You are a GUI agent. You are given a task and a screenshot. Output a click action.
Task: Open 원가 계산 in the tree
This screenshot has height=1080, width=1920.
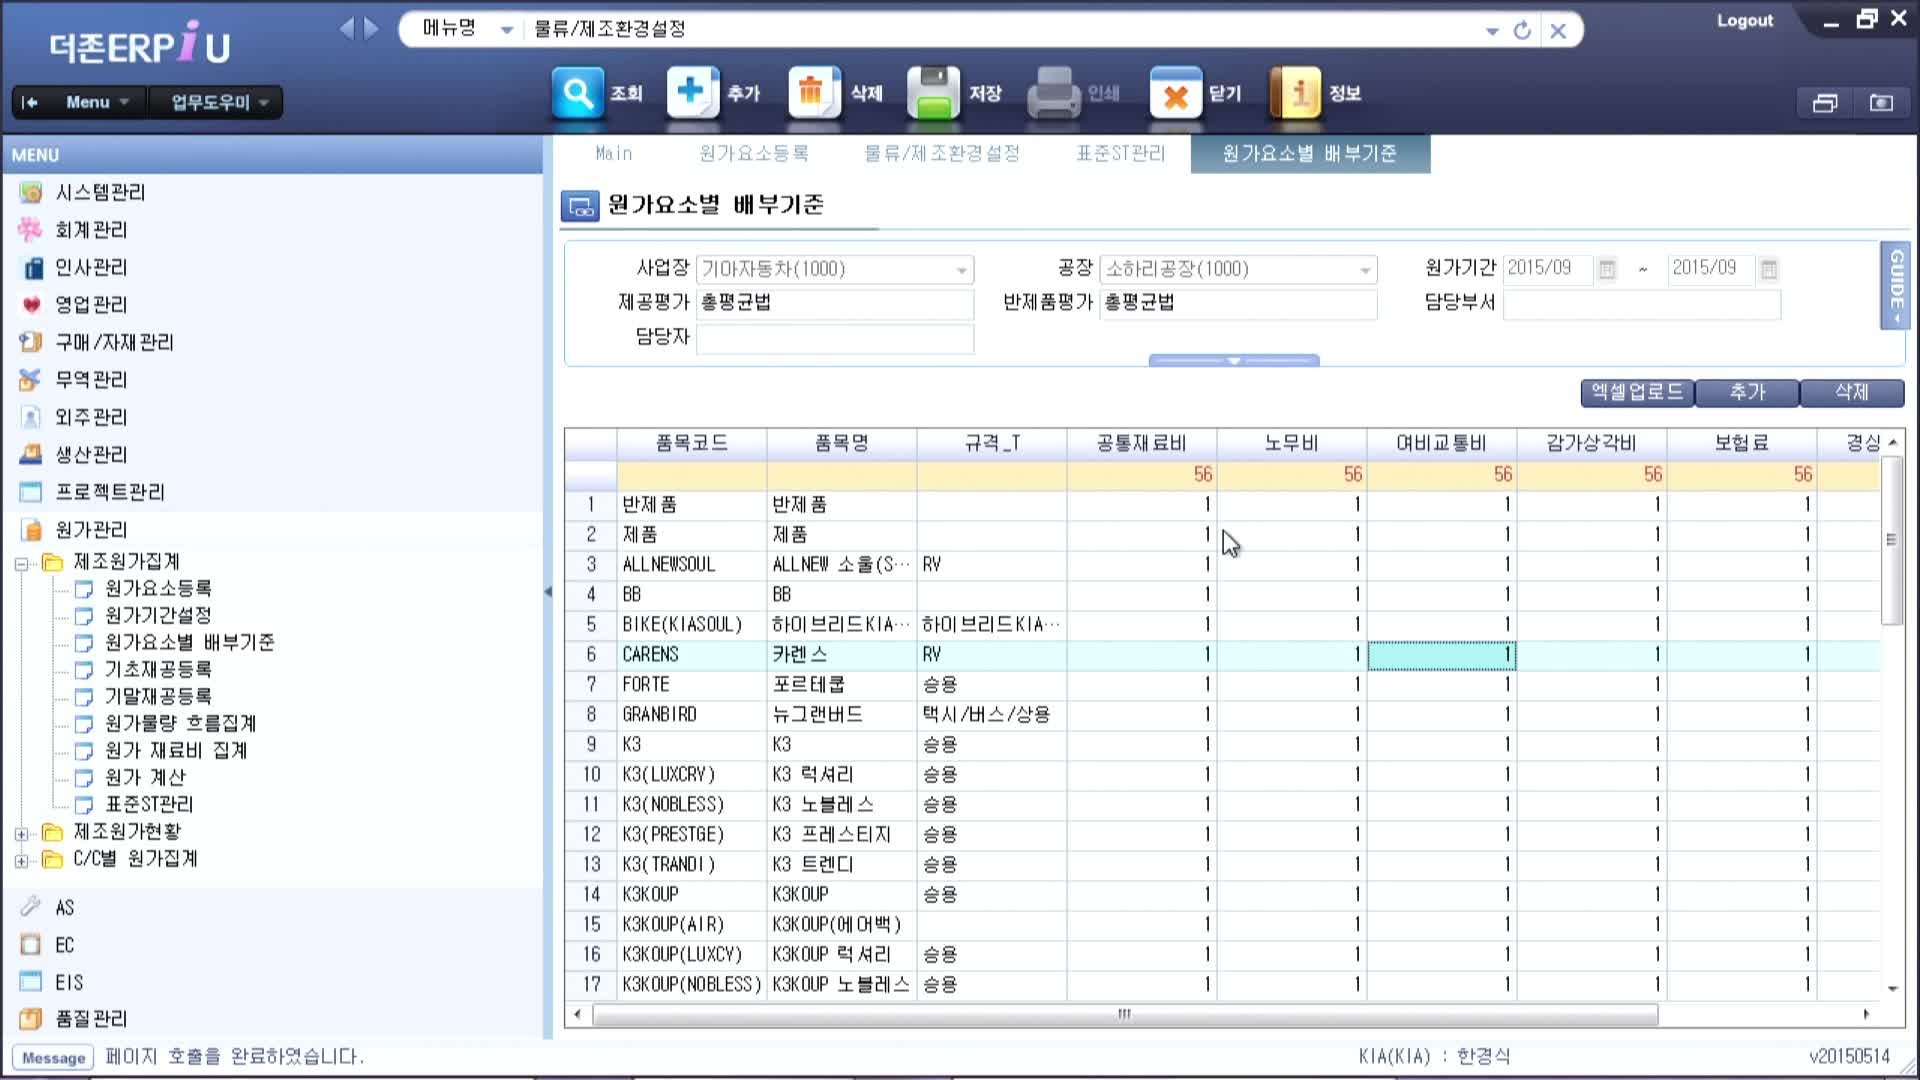coord(145,777)
